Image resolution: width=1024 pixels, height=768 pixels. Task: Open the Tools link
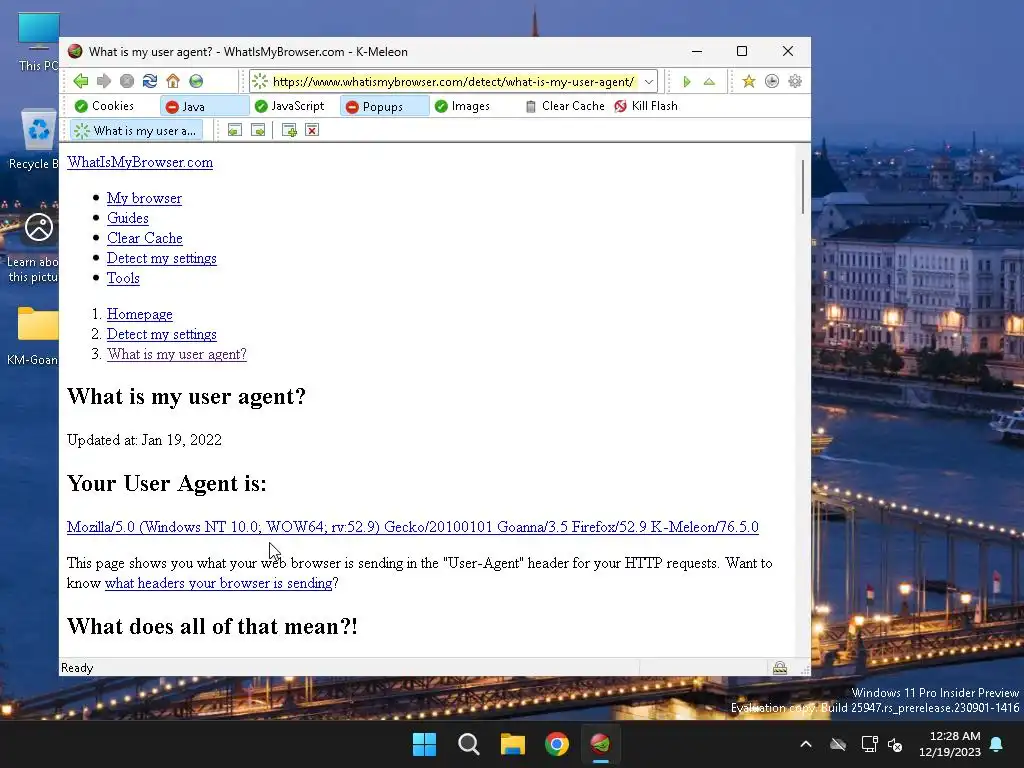click(123, 278)
